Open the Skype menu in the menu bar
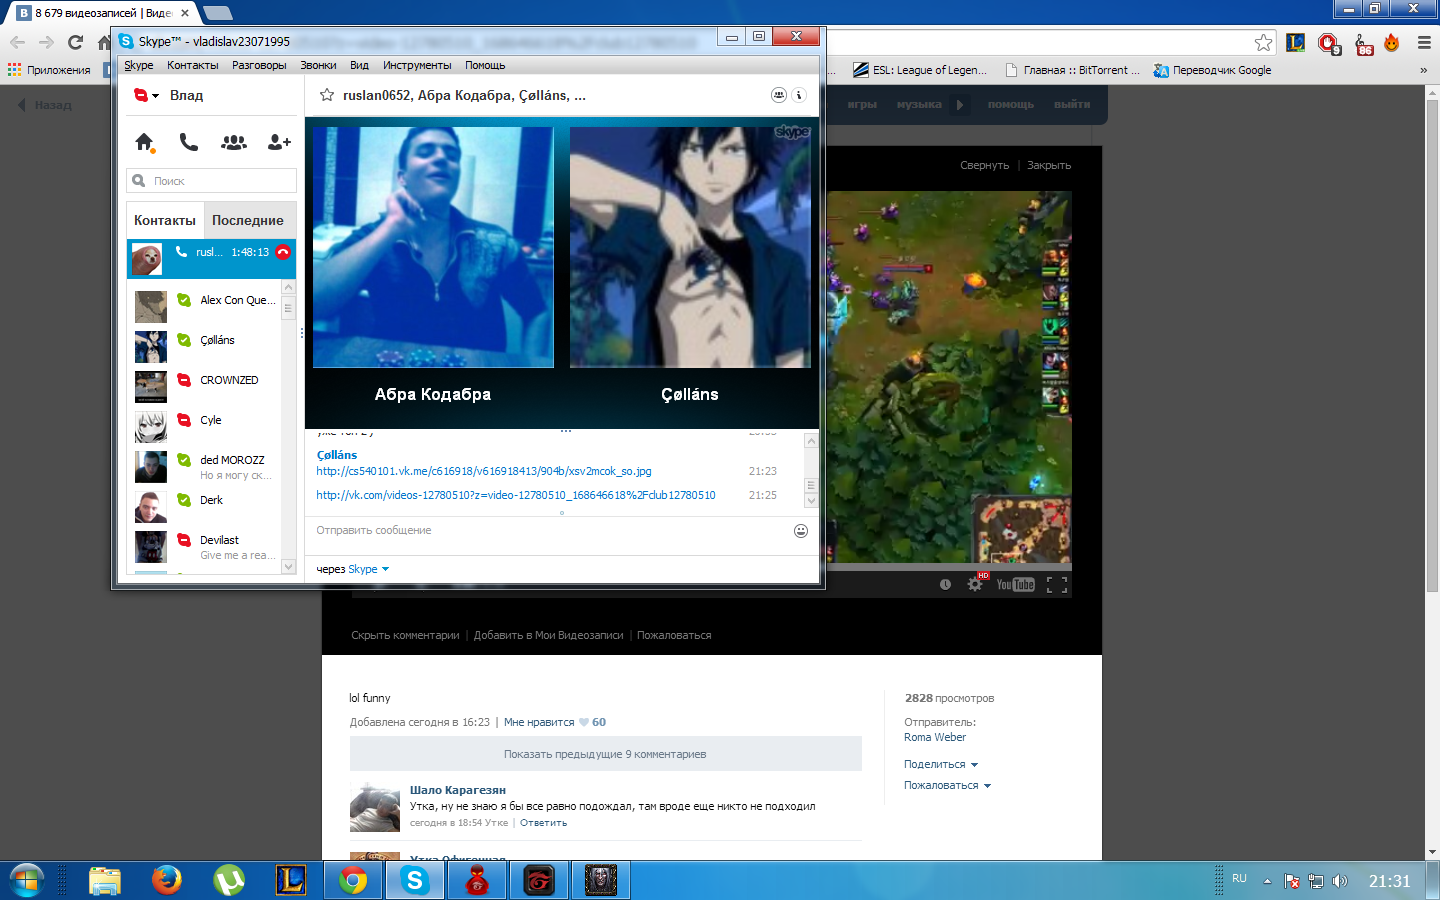Viewport: 1440px width, 900px height. (x=139, y=65)
